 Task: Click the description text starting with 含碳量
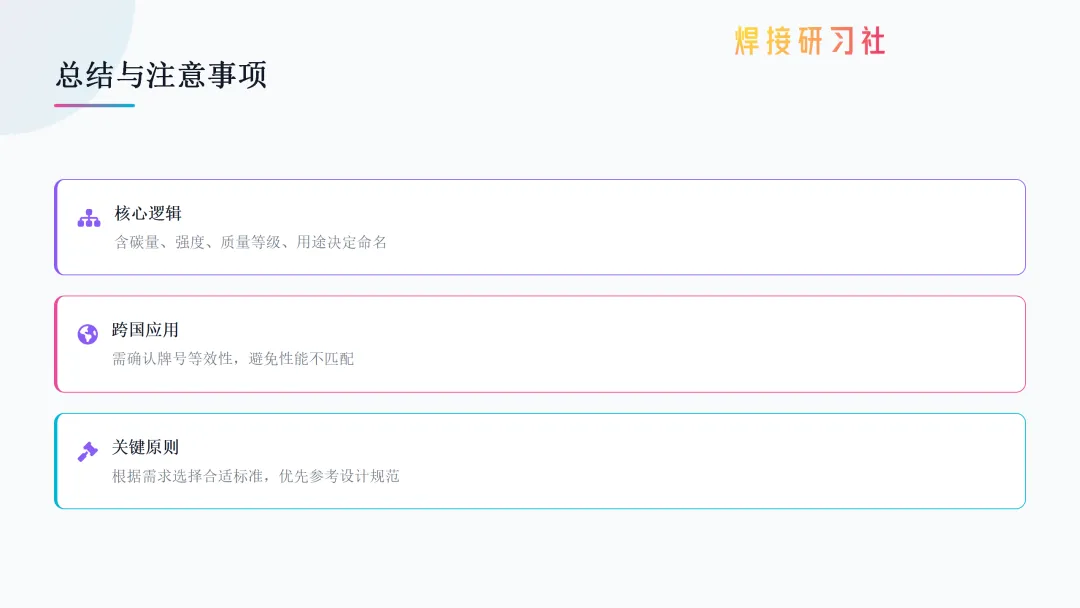point(250,242)
